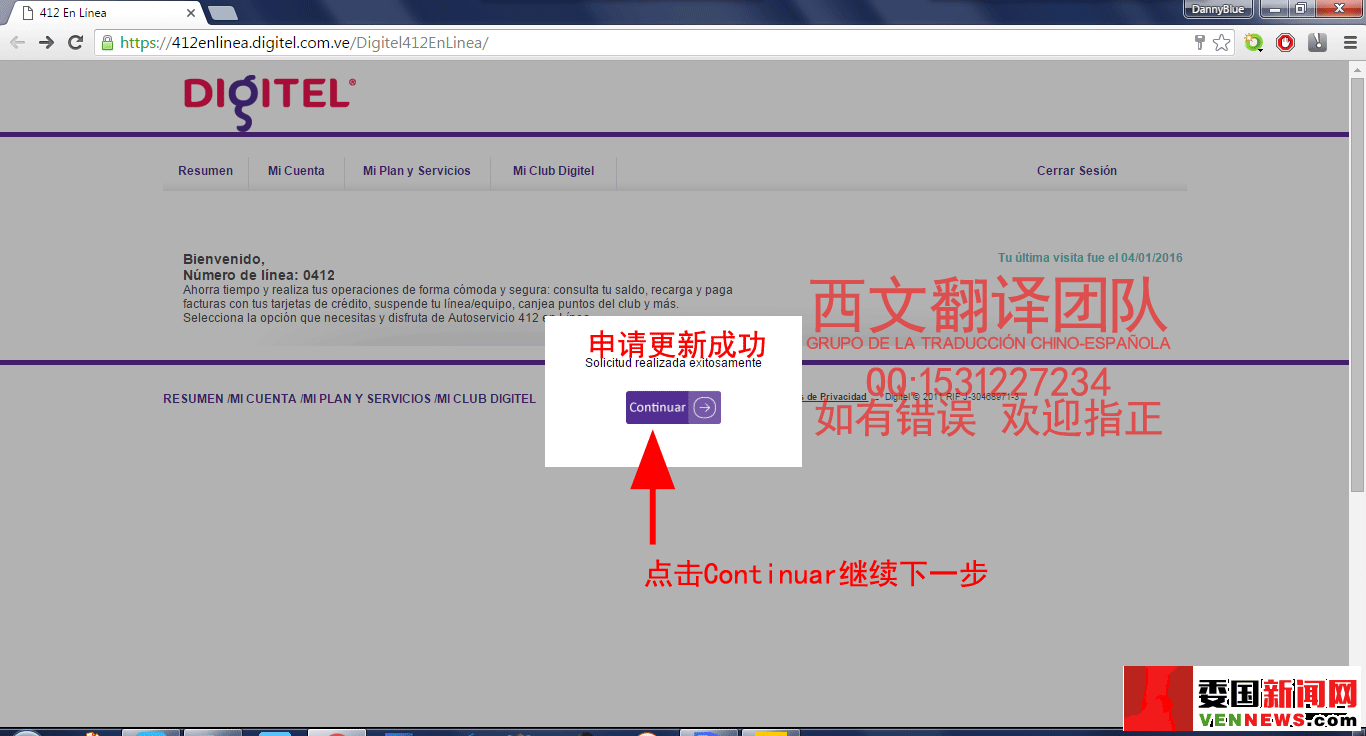
Task: Select the 412 En Línea tab
Action: [x=102, y=13]
